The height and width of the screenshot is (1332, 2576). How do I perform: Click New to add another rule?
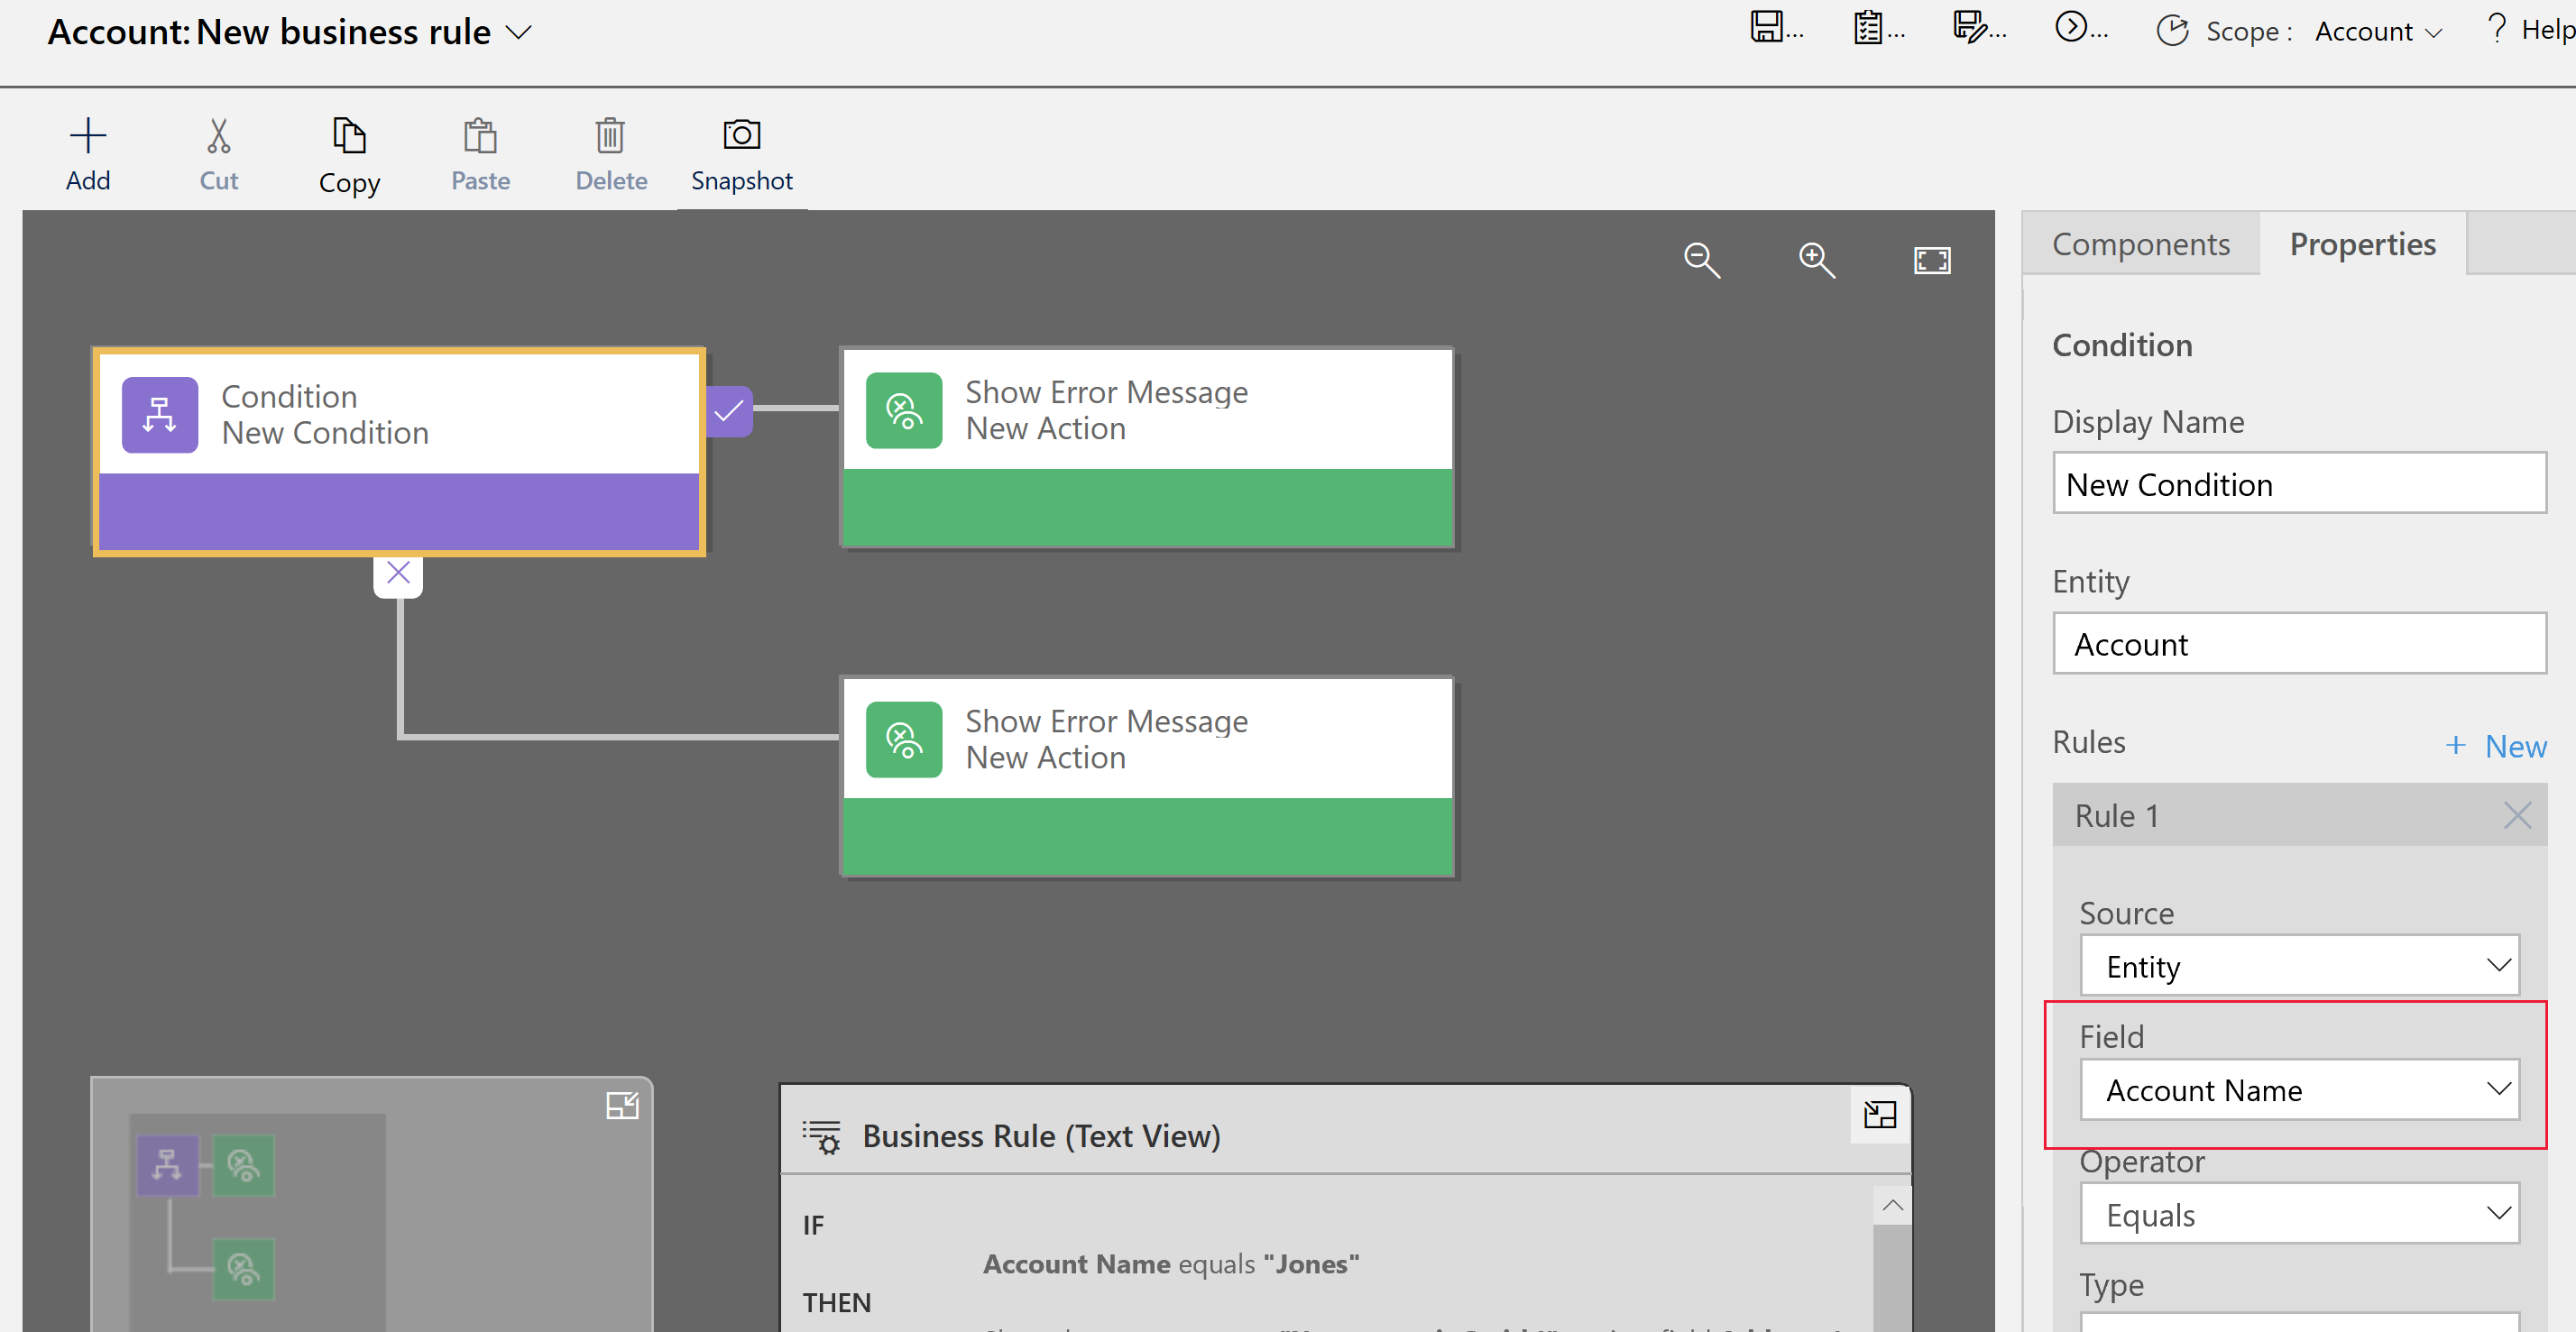(2493, 742)
